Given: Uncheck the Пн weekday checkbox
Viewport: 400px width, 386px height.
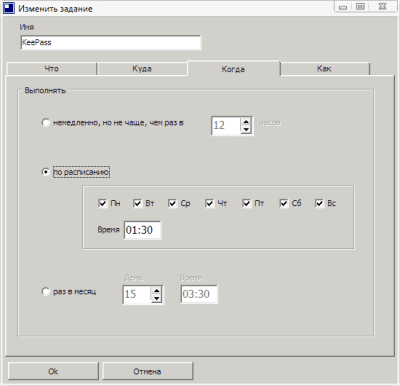Looking at the screenshot, I should click(102, 203).
